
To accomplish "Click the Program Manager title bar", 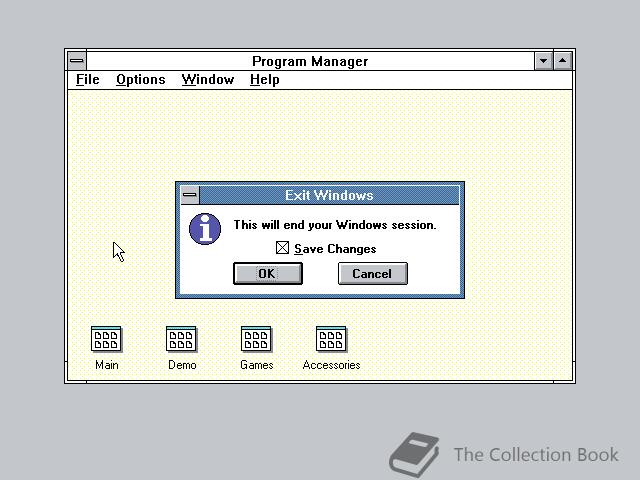I will (310, 61).
